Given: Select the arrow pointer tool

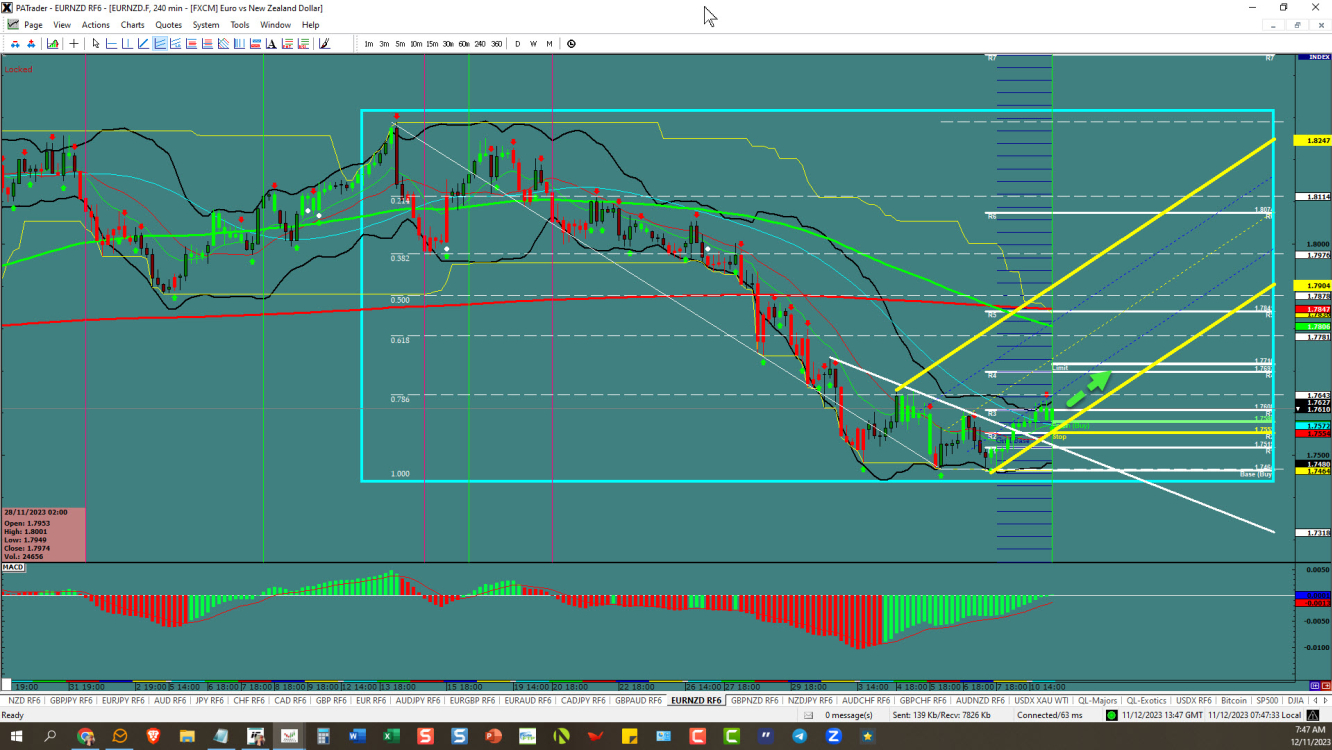Looking at the screenshot, I should (x=96, y=44).
